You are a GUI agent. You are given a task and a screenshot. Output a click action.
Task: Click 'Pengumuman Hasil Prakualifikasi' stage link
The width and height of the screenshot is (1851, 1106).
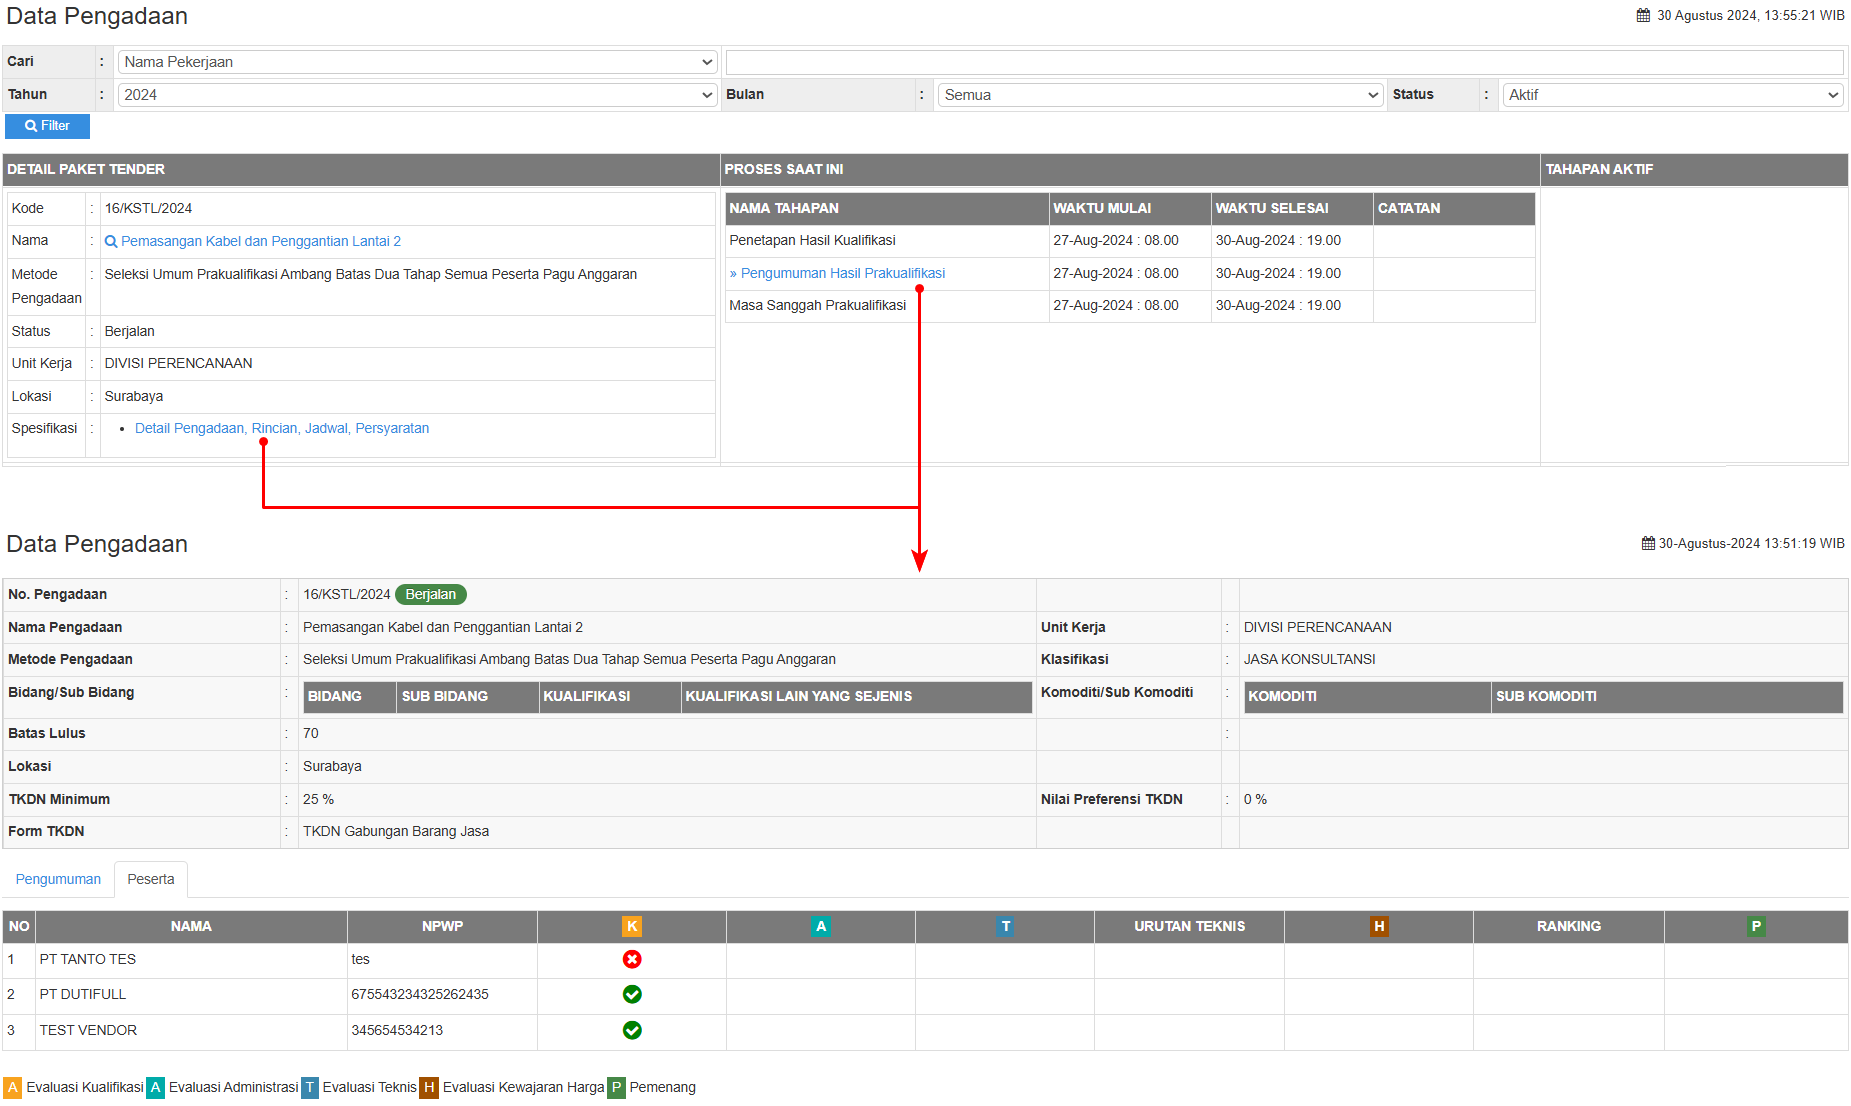(x=842, y=273)
